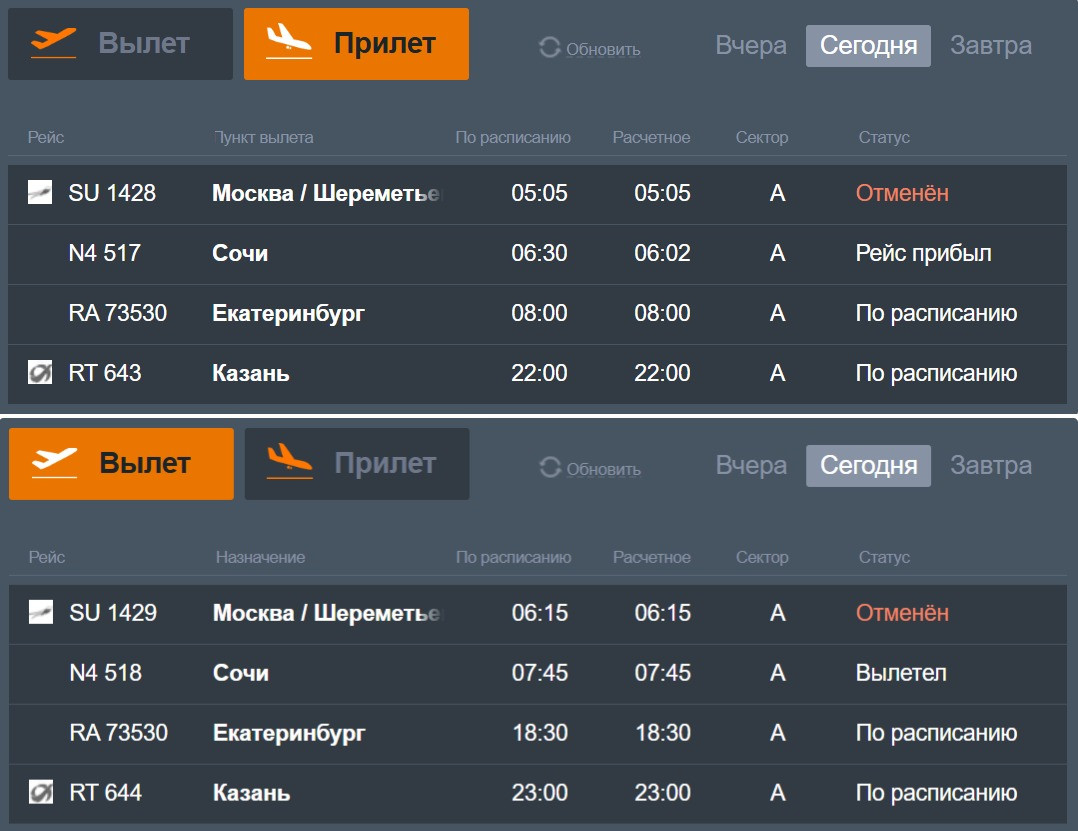Click the Aeroflot logo beside SU 1429
The height and width of the screenshot is (831, 1078).
[x=41, y=613]
